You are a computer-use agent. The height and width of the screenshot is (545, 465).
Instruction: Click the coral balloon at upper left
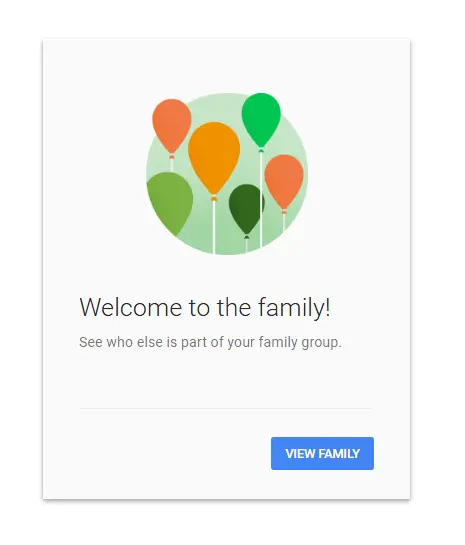click(x=172, y=125)
